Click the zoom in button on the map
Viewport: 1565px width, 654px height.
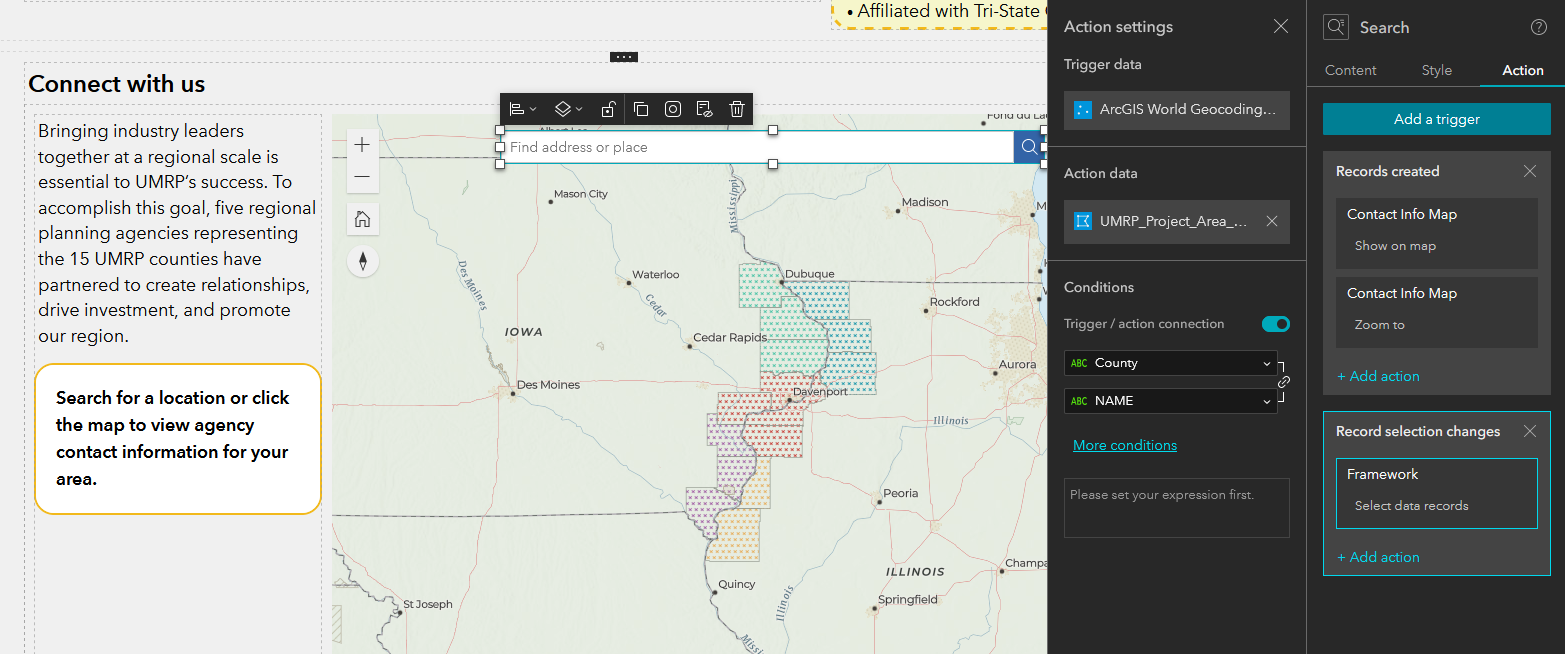pyautogui.click(x=362, y=144)
